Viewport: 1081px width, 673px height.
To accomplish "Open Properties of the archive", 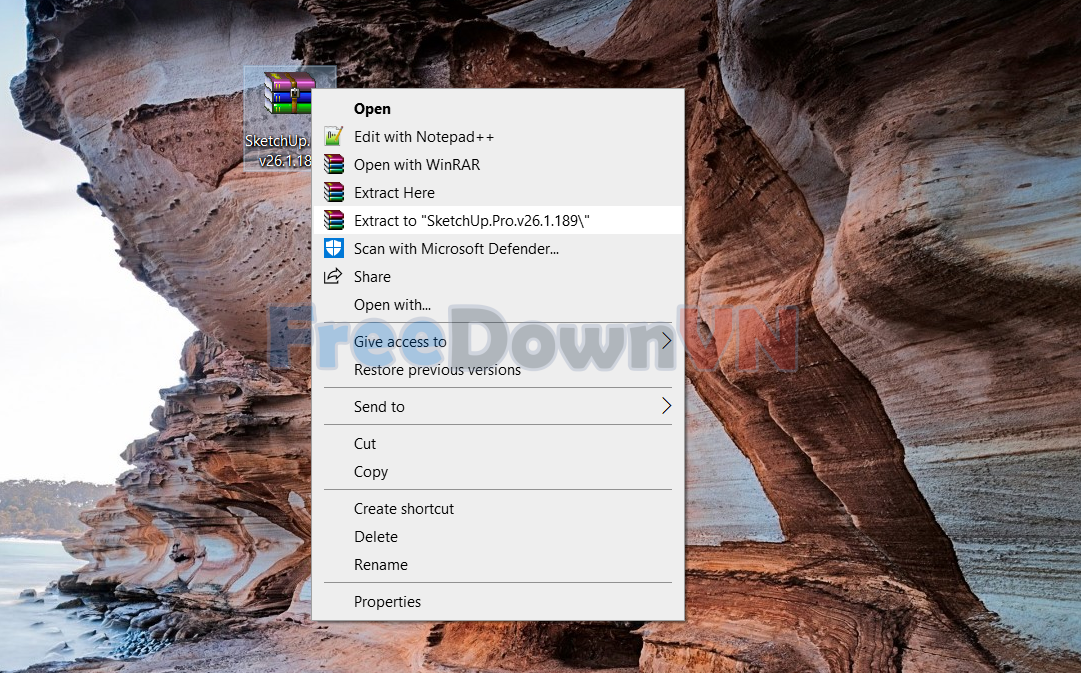I will pos(387,602).
